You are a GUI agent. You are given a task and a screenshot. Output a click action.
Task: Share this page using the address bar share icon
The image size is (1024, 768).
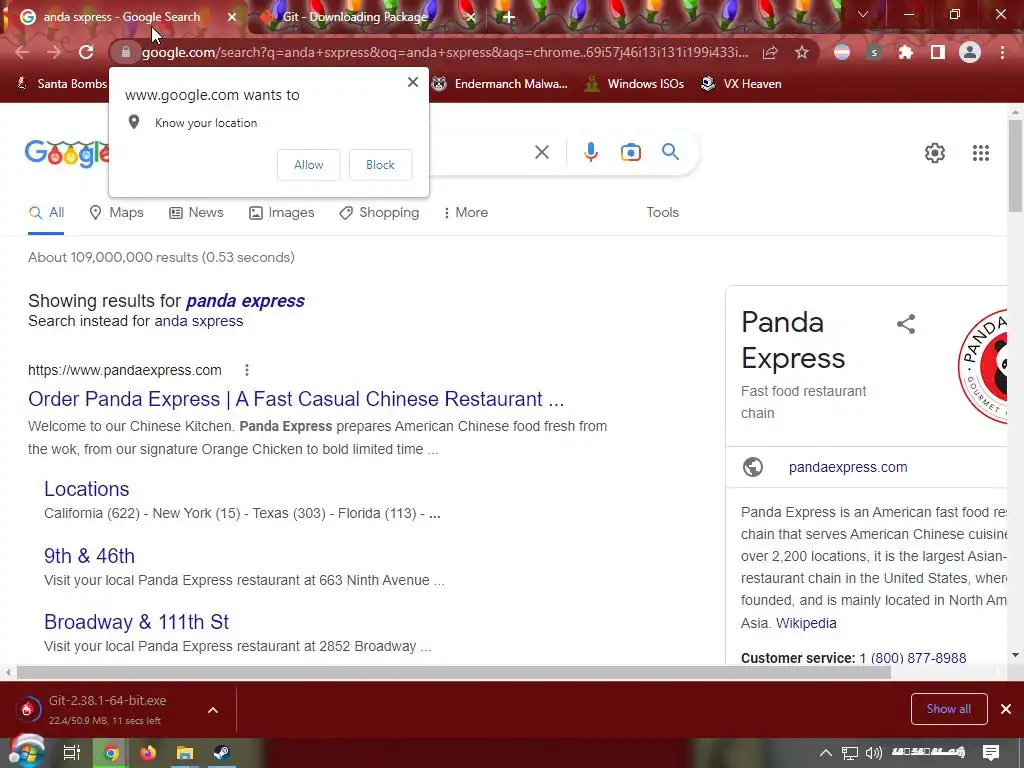770,52
